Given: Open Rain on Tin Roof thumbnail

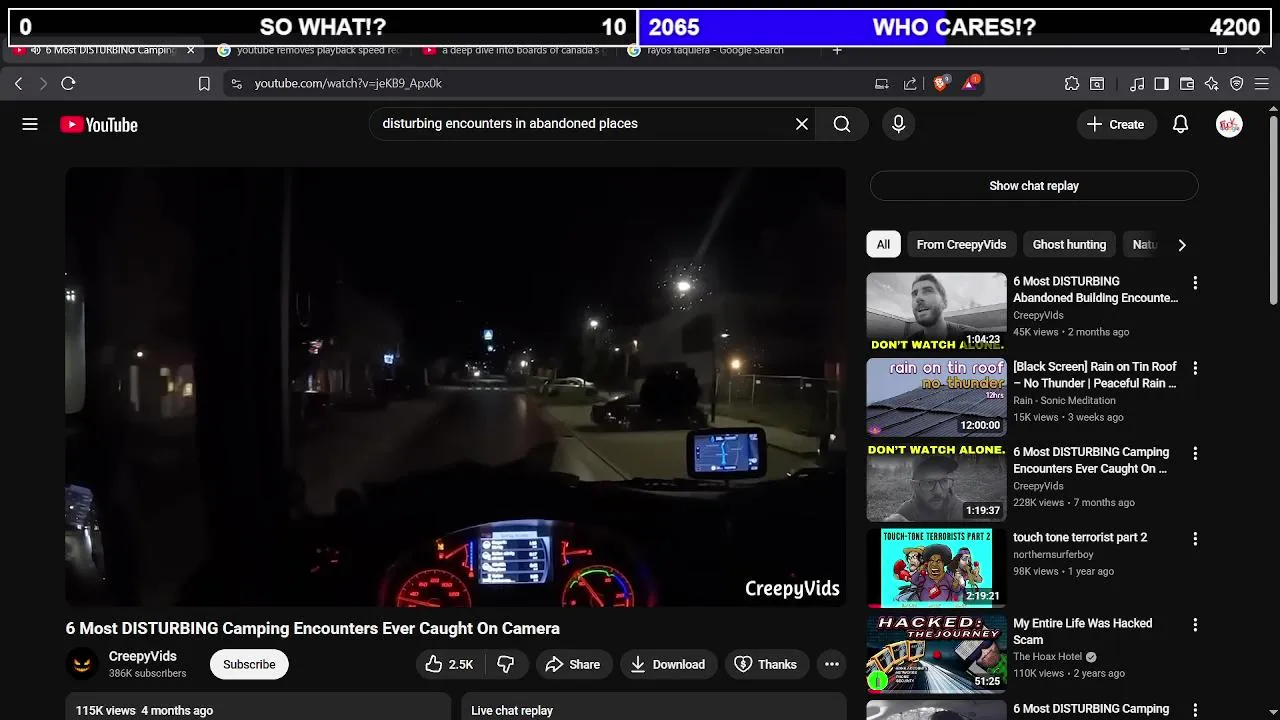Looking at the screenshot, I should 936,398.
